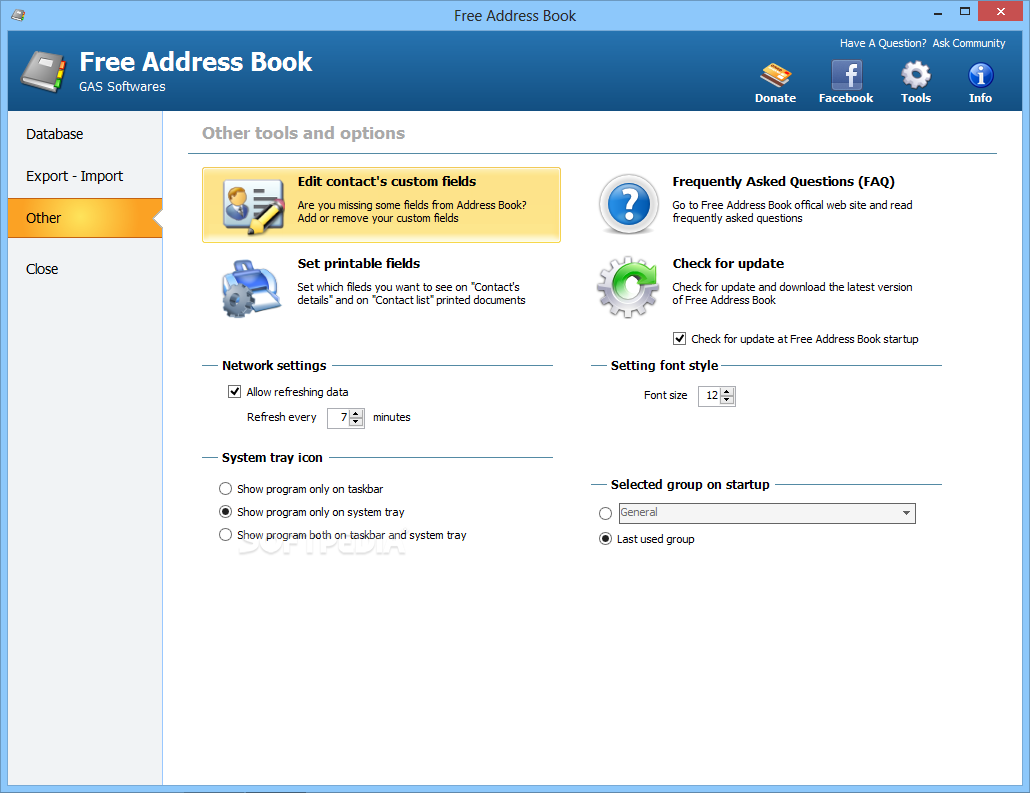Image resolution: width=1030 pixels, height=793 pixels.
Task: Click Ask Community link
Action: (969, 43)
